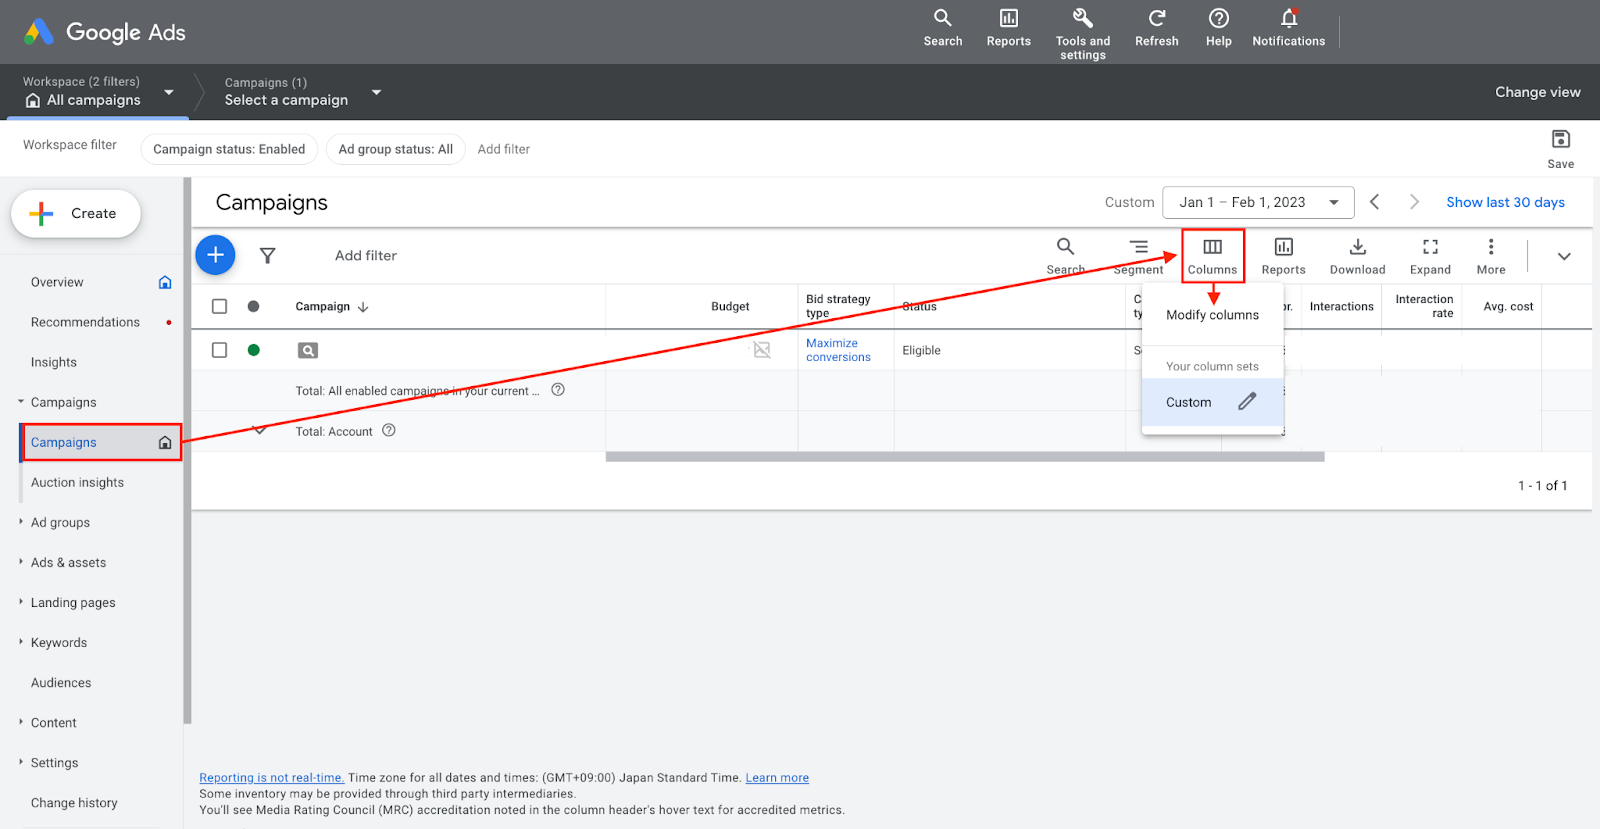Click the Google Ads logo

(104, 32)
